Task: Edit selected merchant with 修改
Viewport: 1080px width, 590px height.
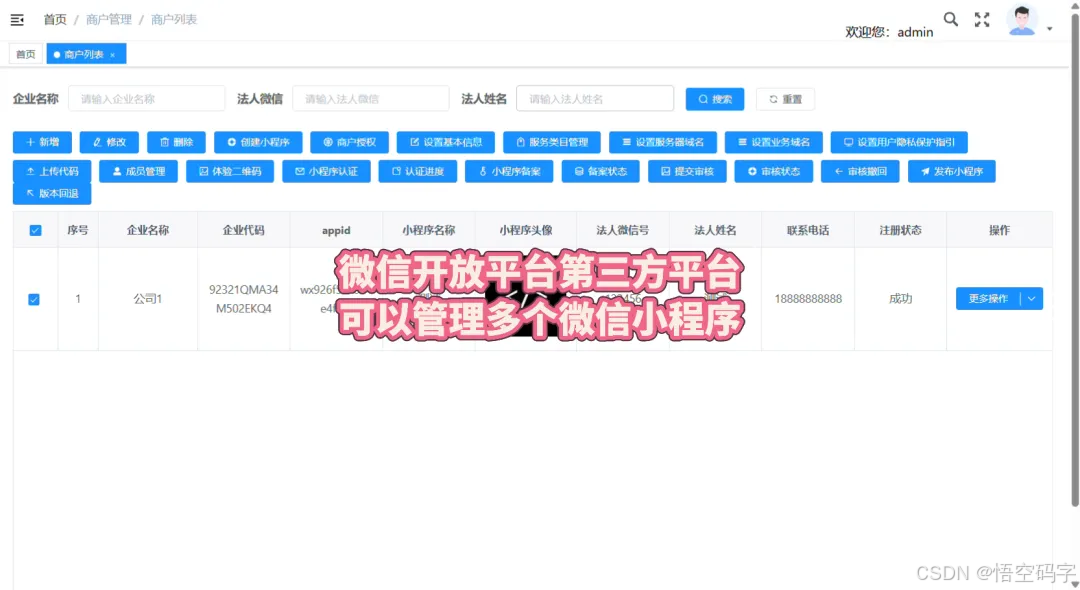Action: [x=110, y=142]
